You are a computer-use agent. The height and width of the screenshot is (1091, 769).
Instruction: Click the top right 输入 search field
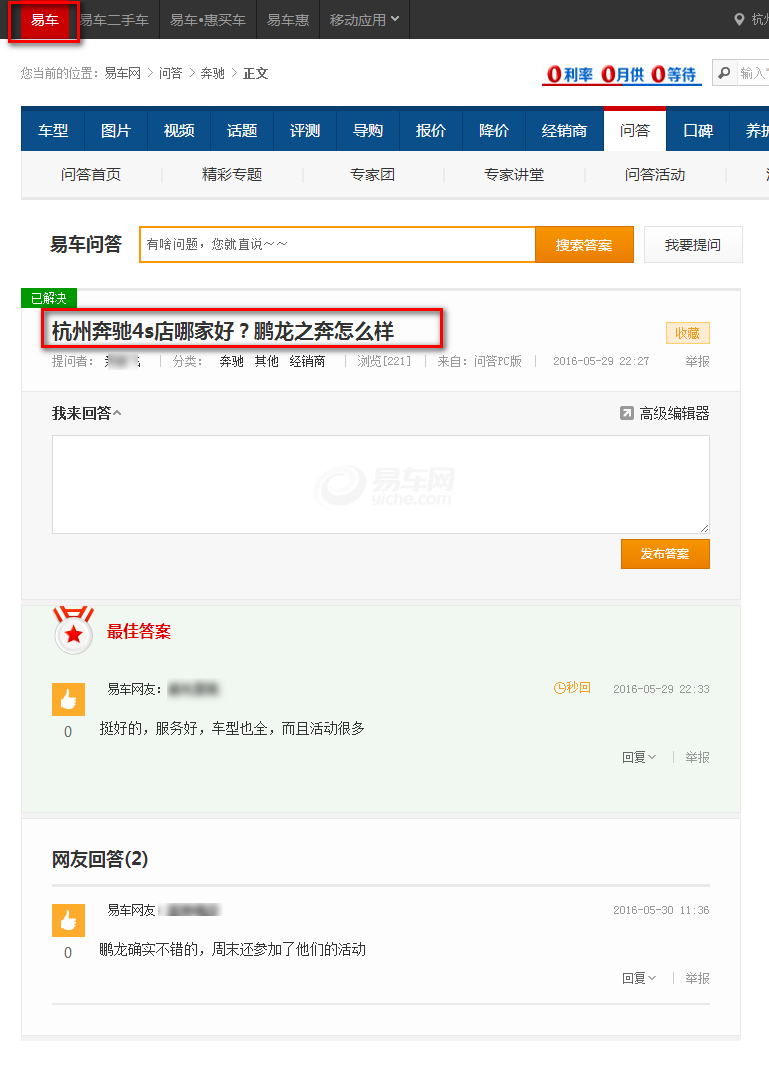752,73
